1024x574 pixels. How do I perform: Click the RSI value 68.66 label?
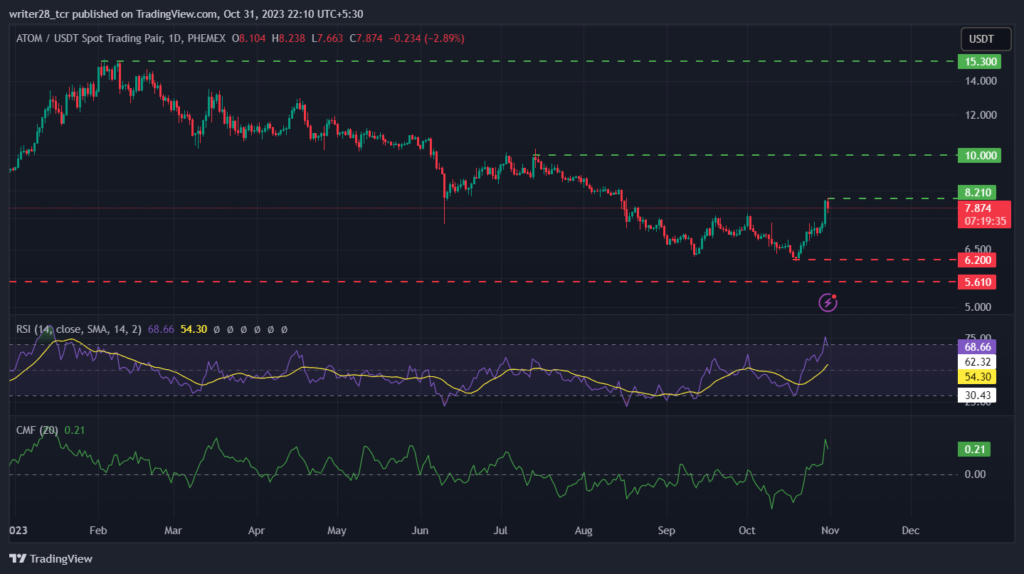tap(977, 347)
